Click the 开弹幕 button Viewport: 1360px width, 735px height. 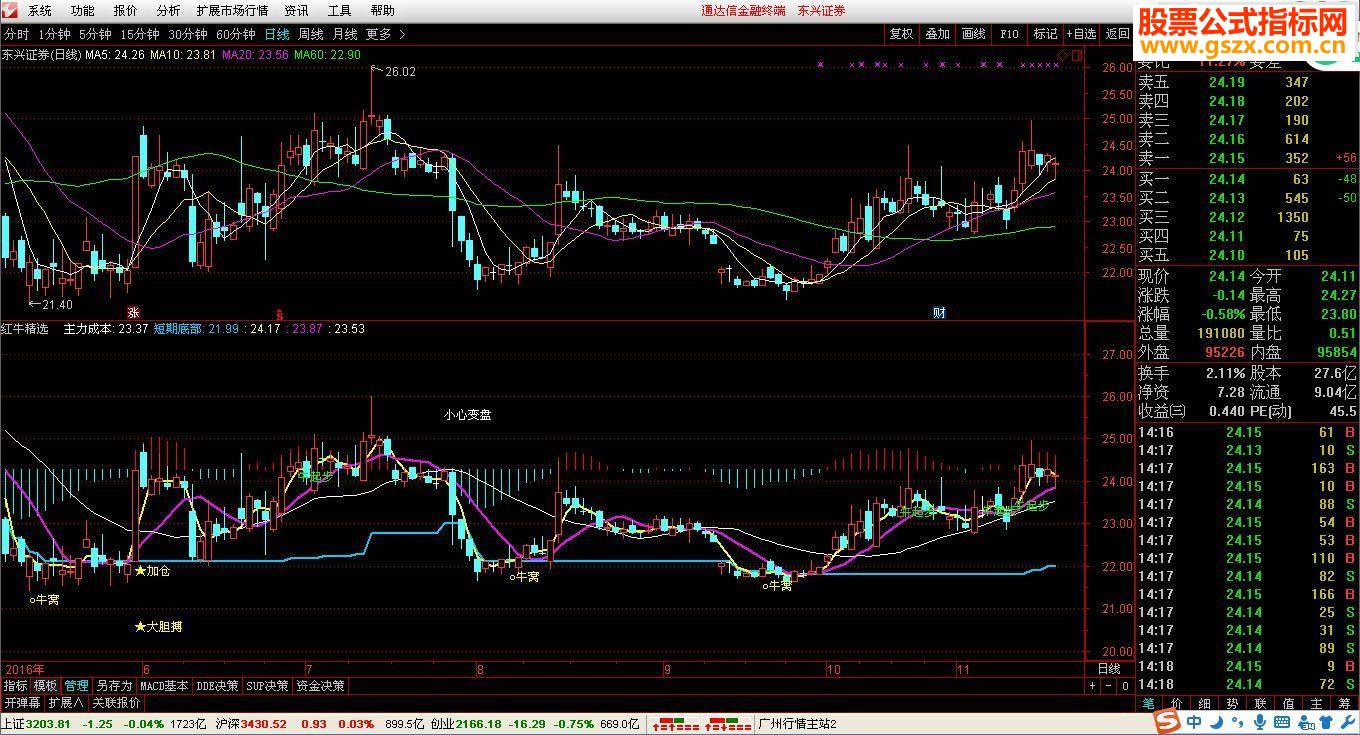(x=21, y=702)
